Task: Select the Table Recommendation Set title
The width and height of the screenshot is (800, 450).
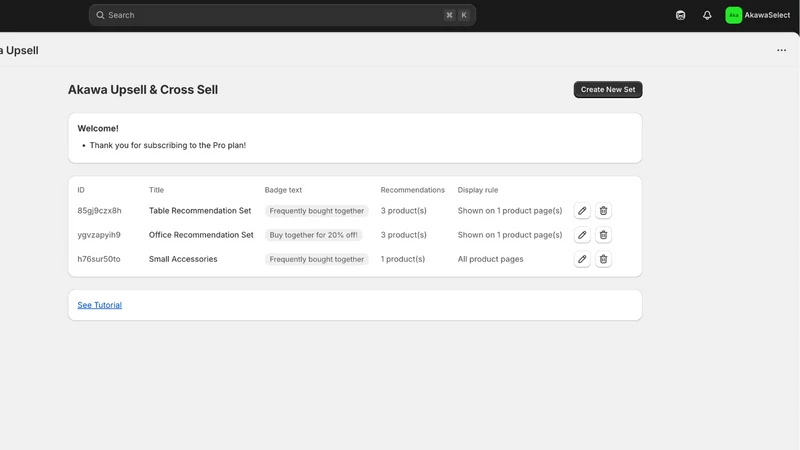Action: (x=200, y=211)
